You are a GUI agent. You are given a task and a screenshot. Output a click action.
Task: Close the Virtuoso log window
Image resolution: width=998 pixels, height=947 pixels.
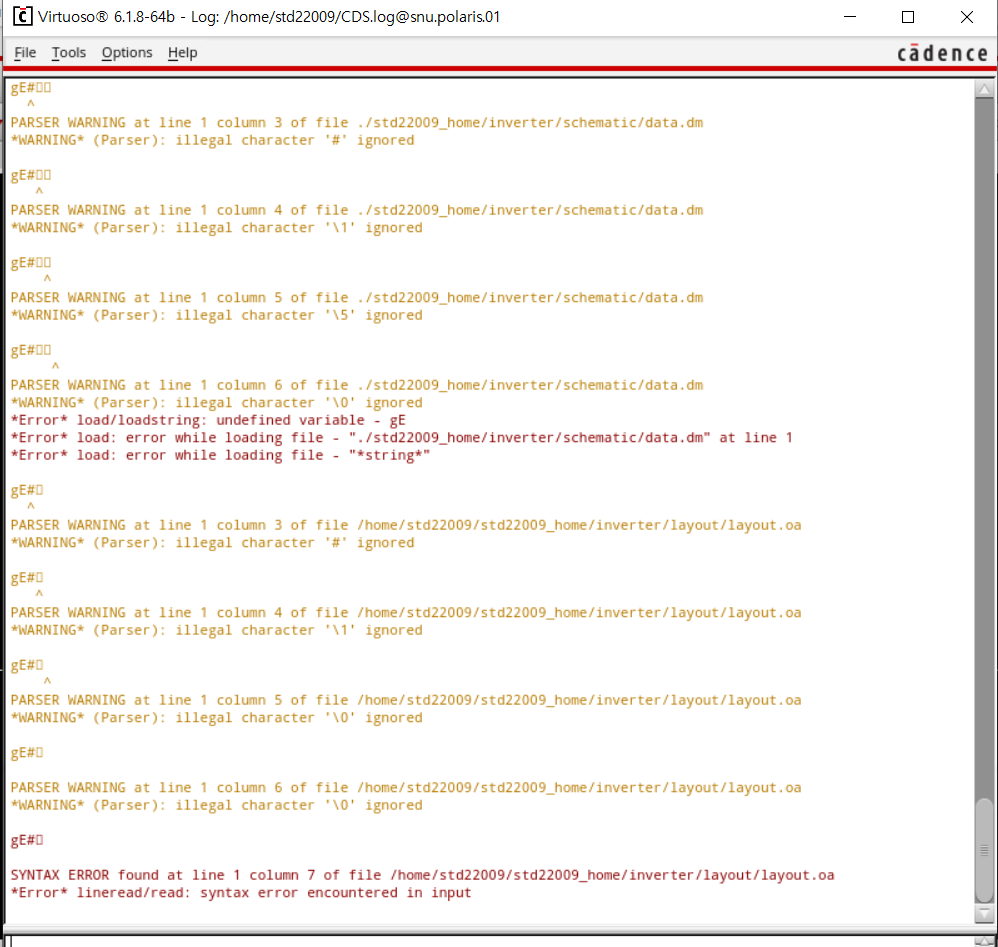[x=966, y=17]
